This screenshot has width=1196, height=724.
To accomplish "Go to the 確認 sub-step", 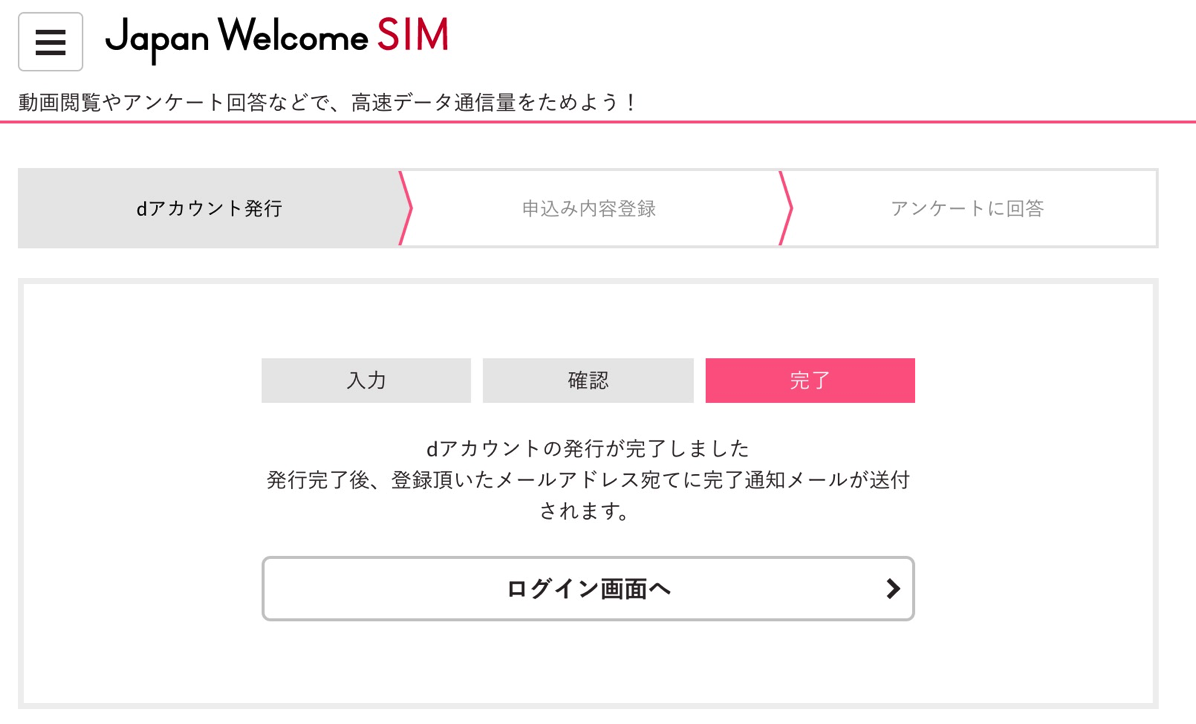I will click(588, 380).
